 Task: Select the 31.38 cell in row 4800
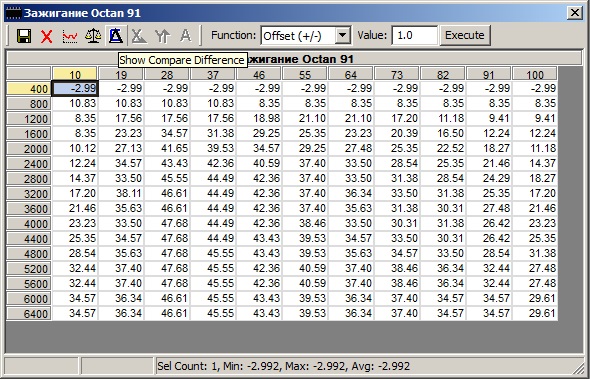click(534, 253)
